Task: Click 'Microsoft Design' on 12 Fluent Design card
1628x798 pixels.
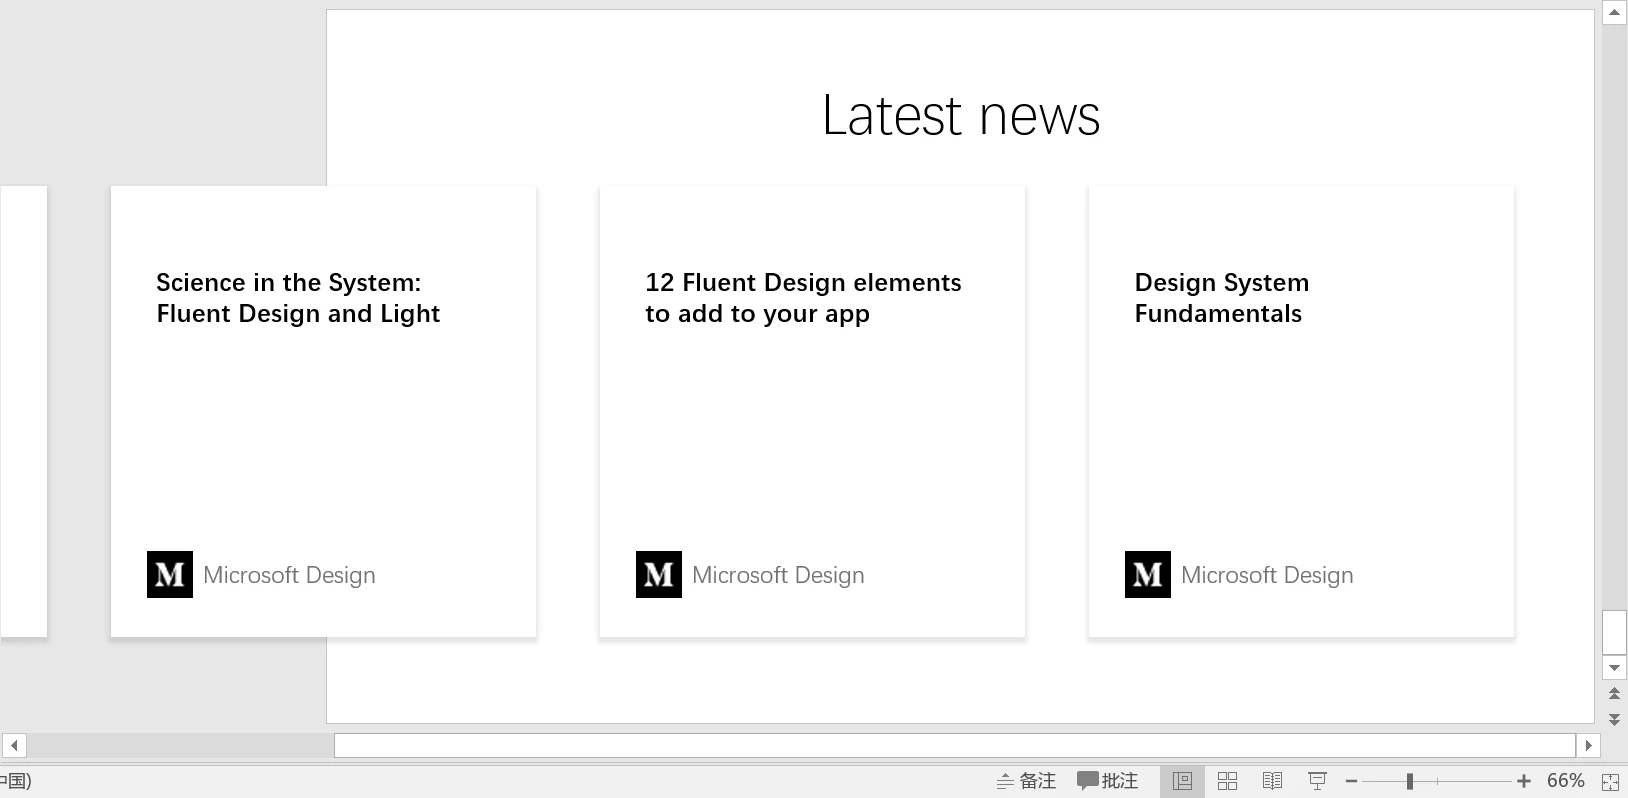Action: click(x=778, y=575)
